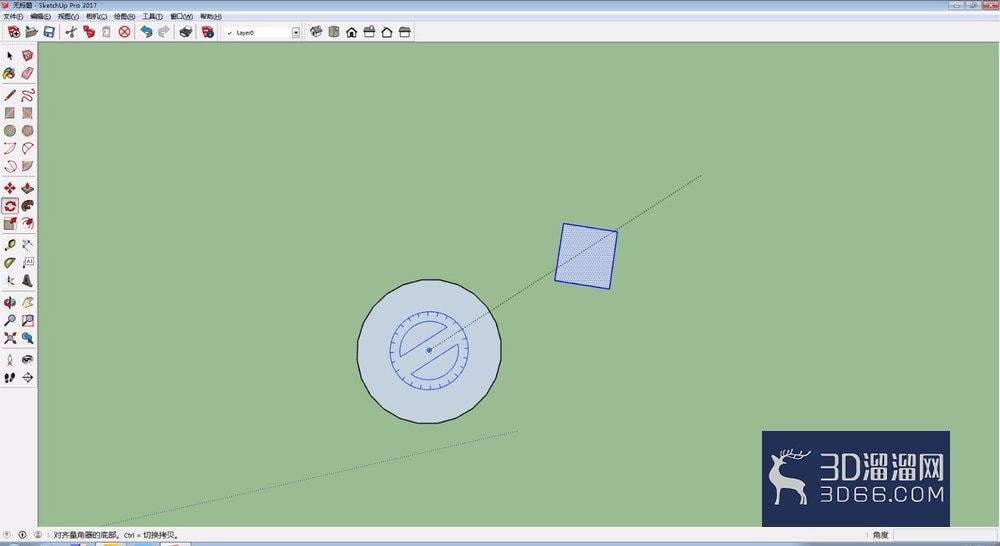Click the Cut scissors icon

(x=71, y=32)
